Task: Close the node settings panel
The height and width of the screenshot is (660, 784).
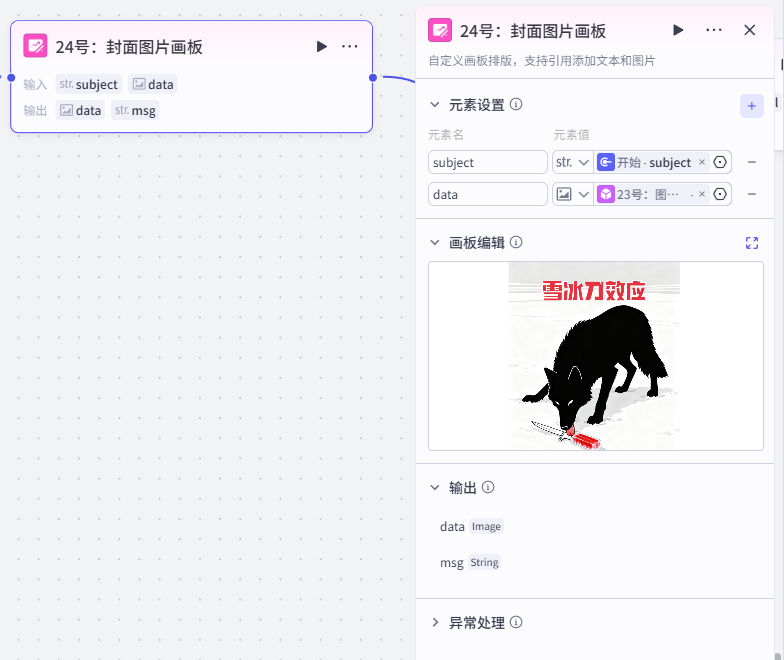Action: click(750, 30)
